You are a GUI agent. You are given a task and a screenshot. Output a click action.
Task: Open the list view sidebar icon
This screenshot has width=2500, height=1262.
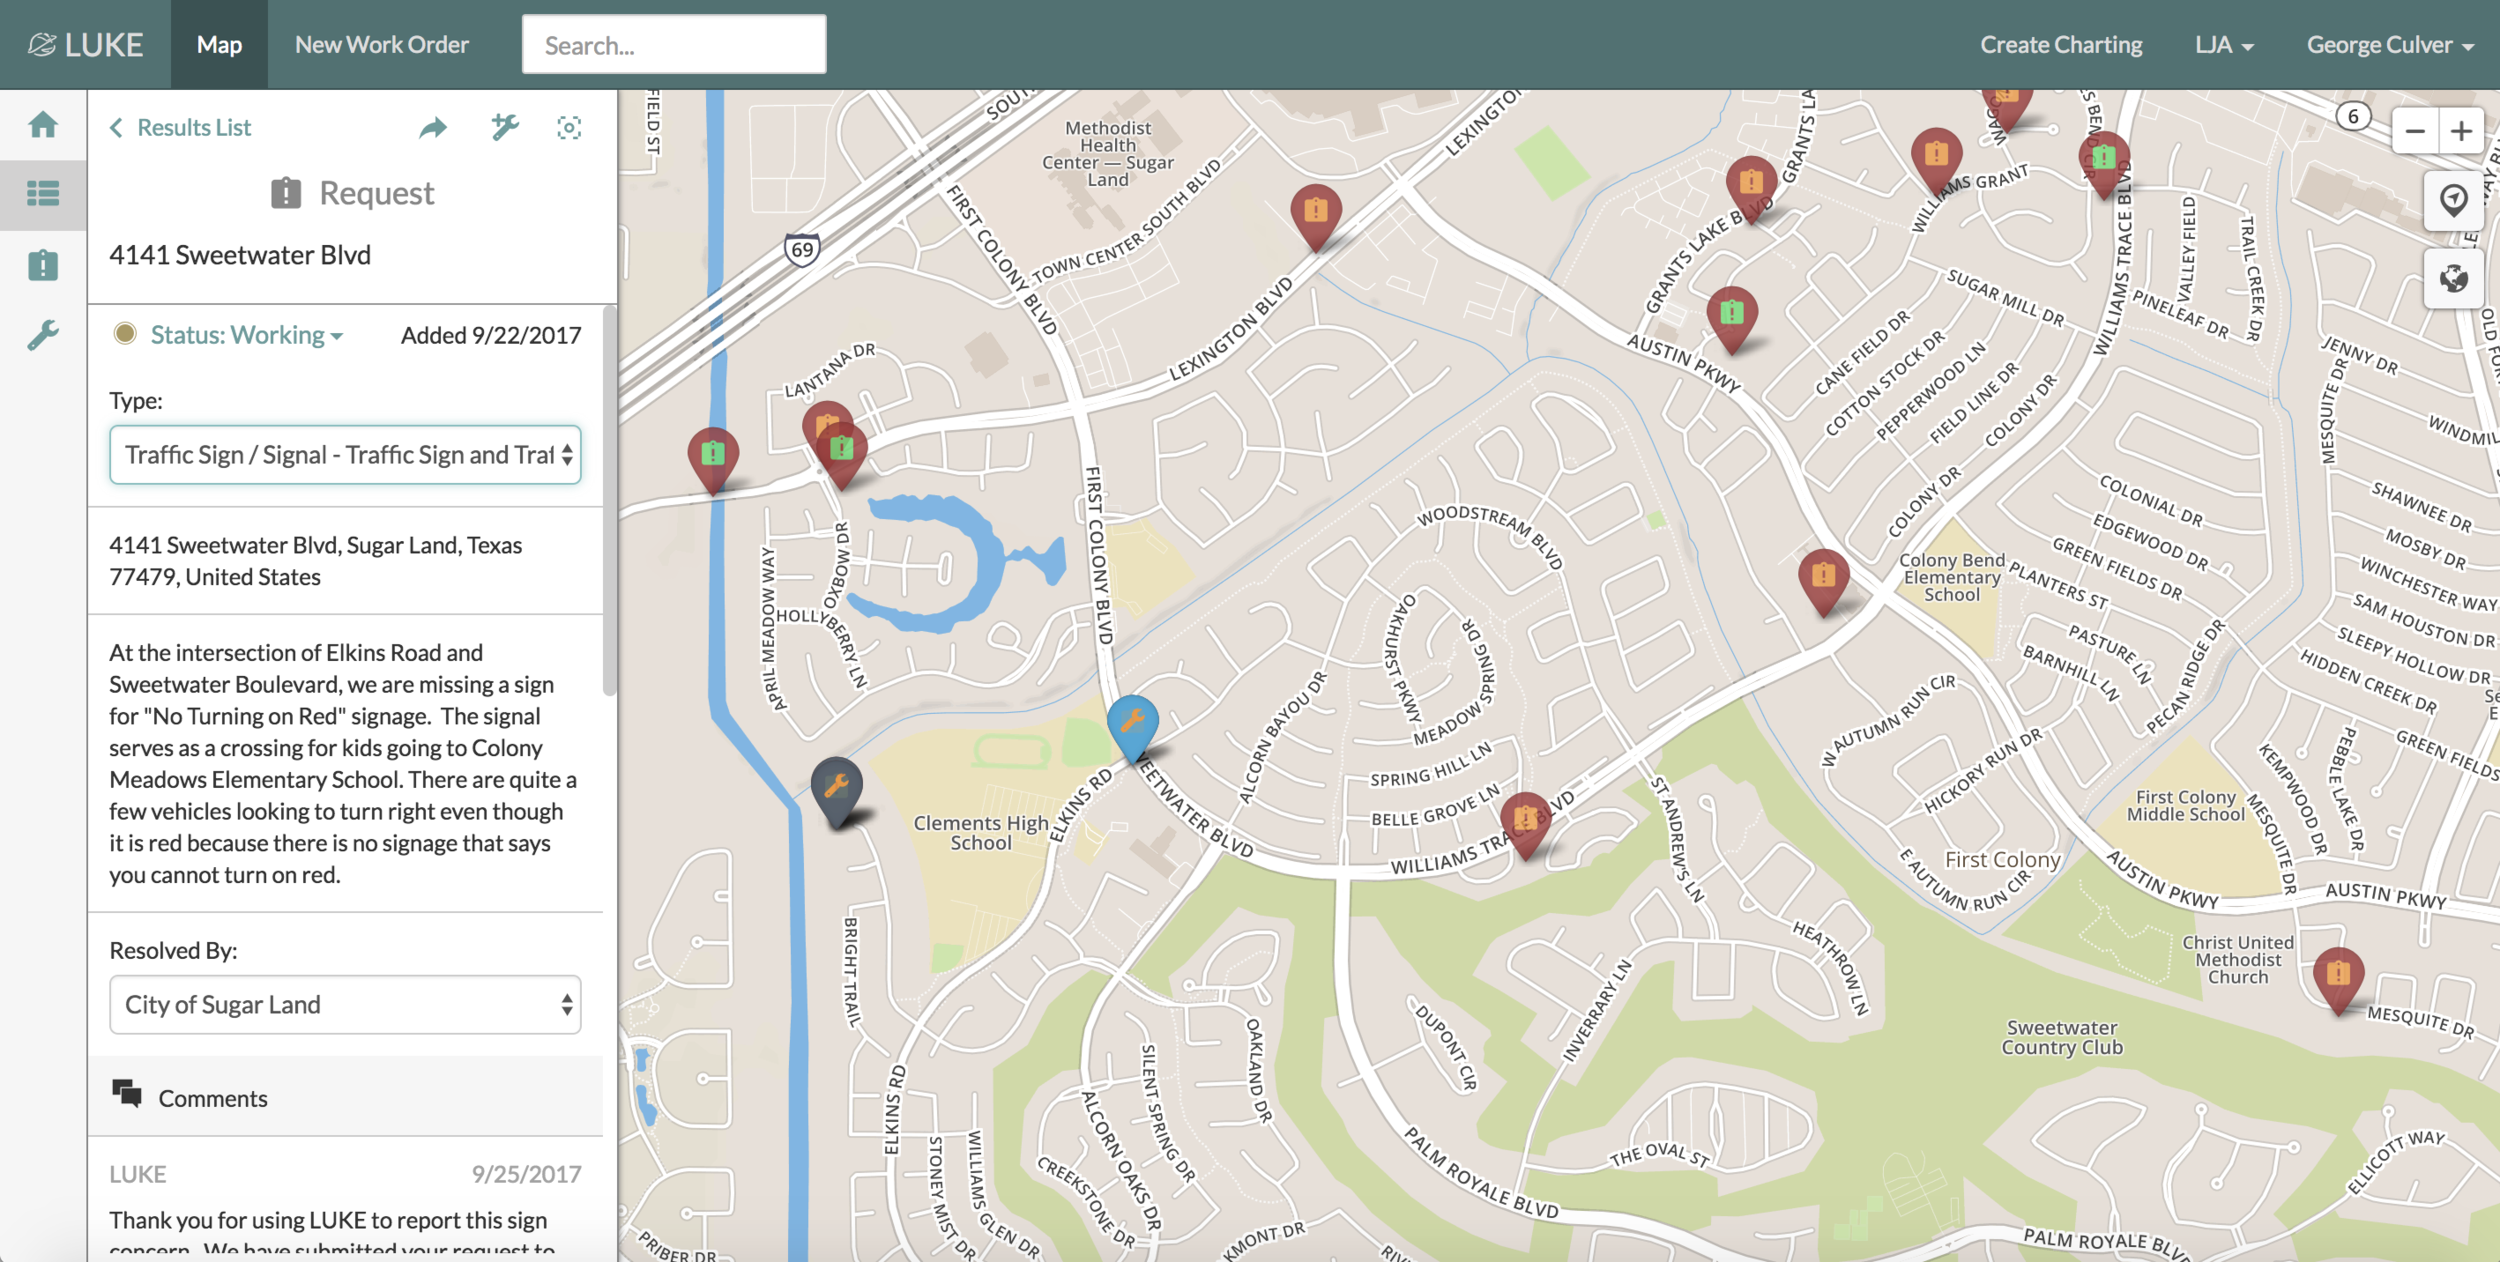point(43,193)
